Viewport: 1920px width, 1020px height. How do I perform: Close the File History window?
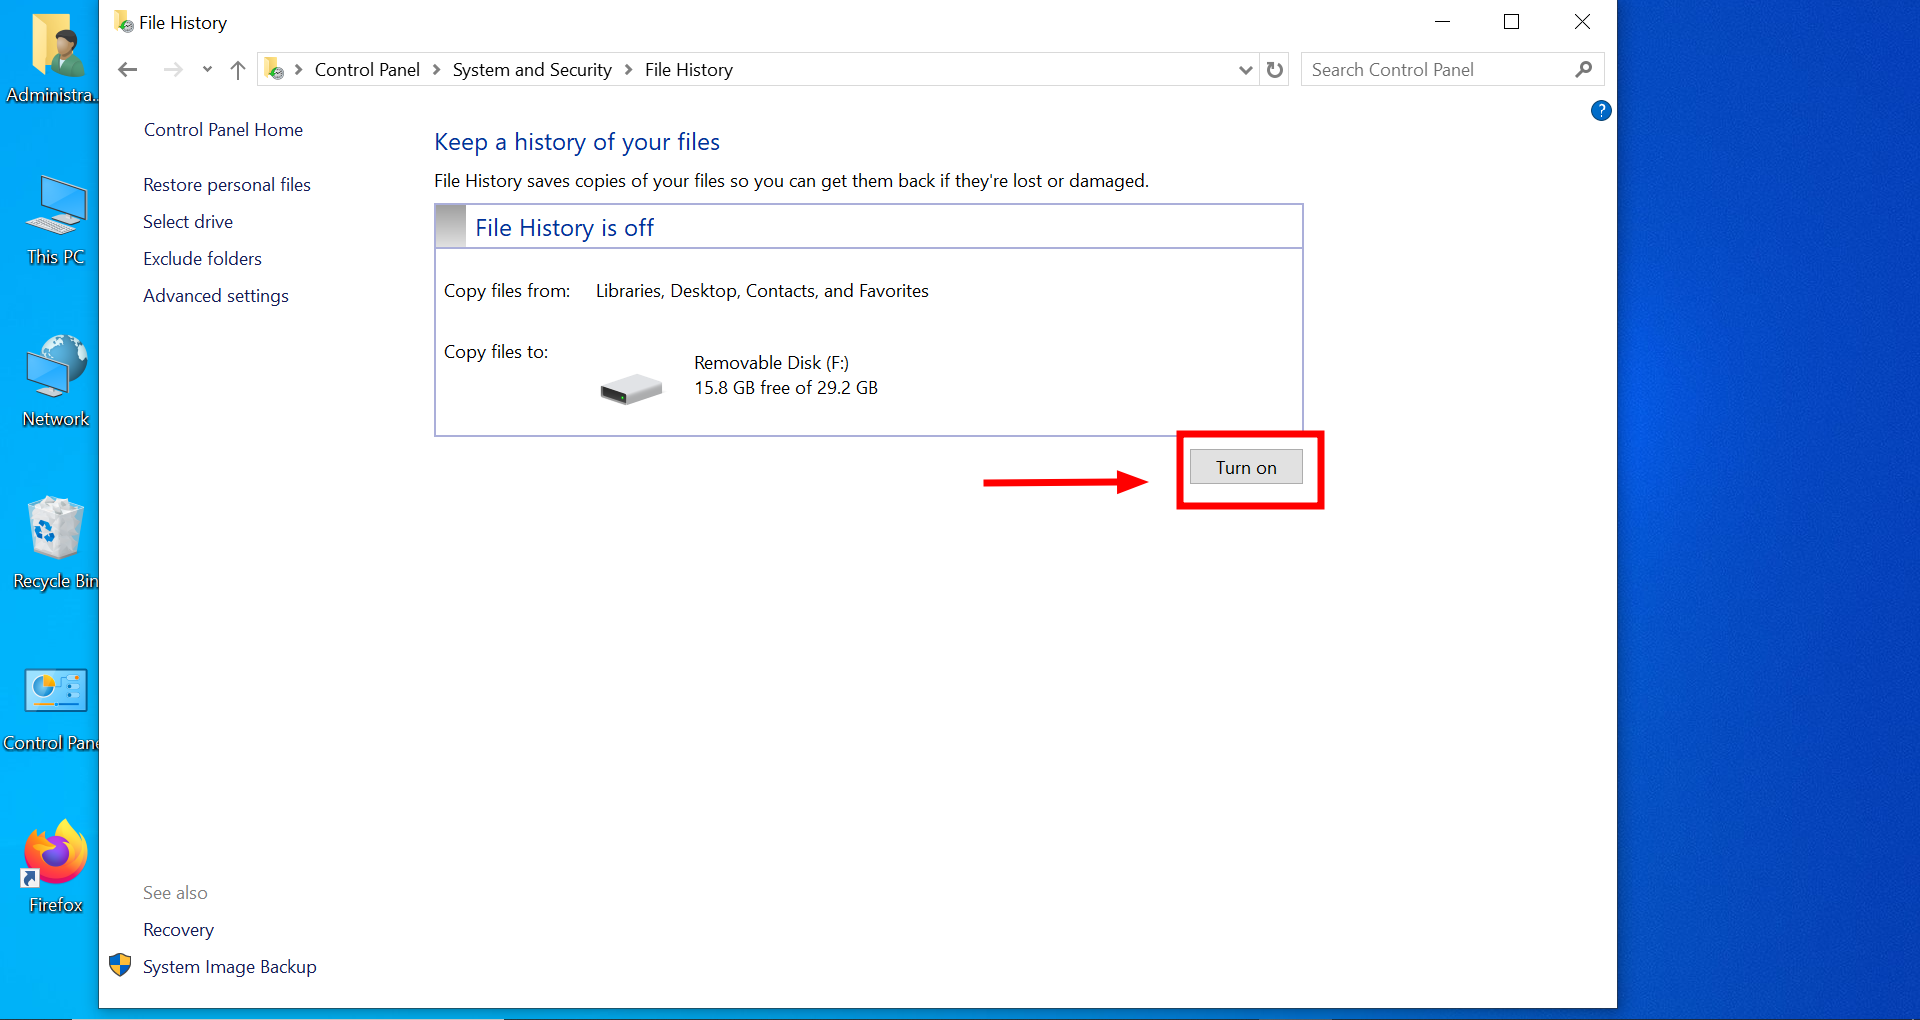1582,22
